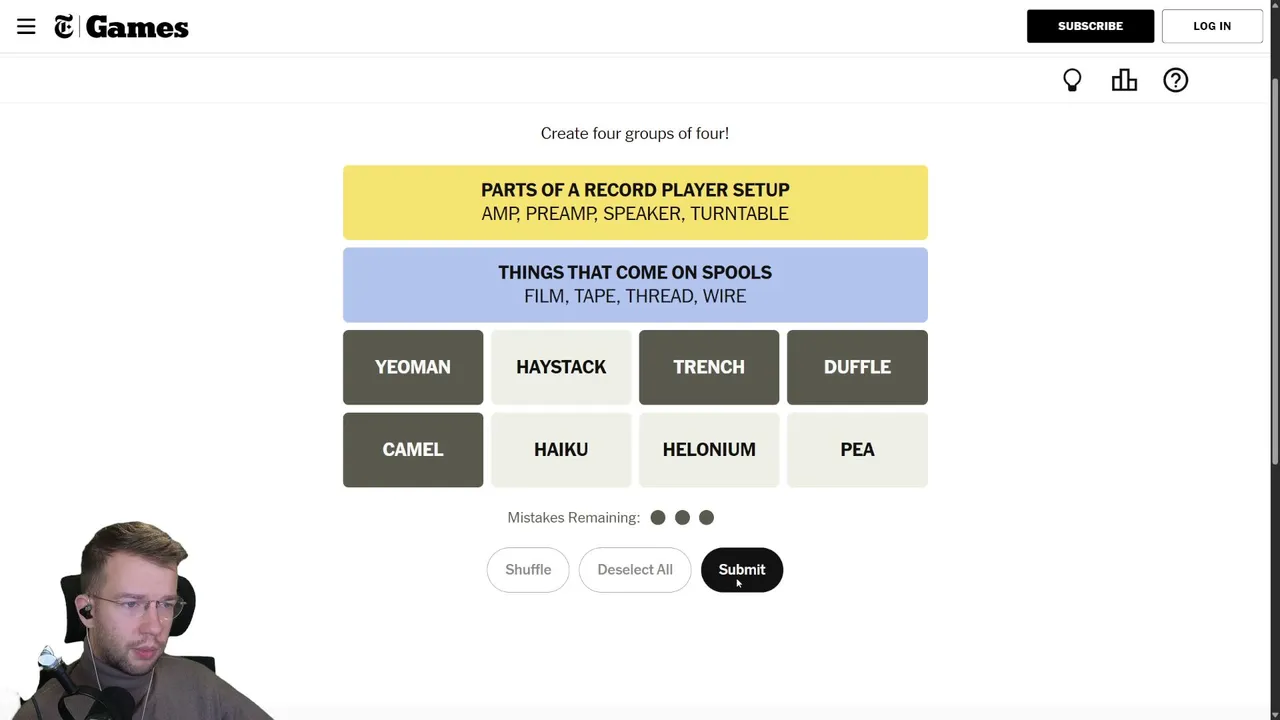Select the HAIKU tile
Image resolution: width=1280 pixels, height=720 pixels.
point(561,450)
